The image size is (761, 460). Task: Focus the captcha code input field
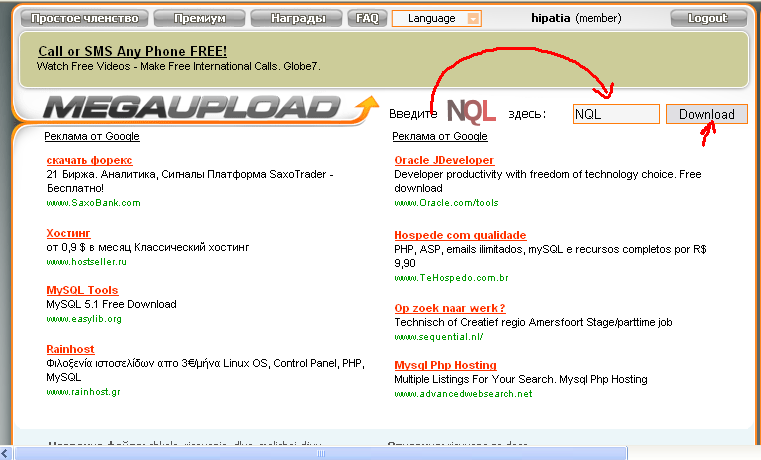(616, 114)
